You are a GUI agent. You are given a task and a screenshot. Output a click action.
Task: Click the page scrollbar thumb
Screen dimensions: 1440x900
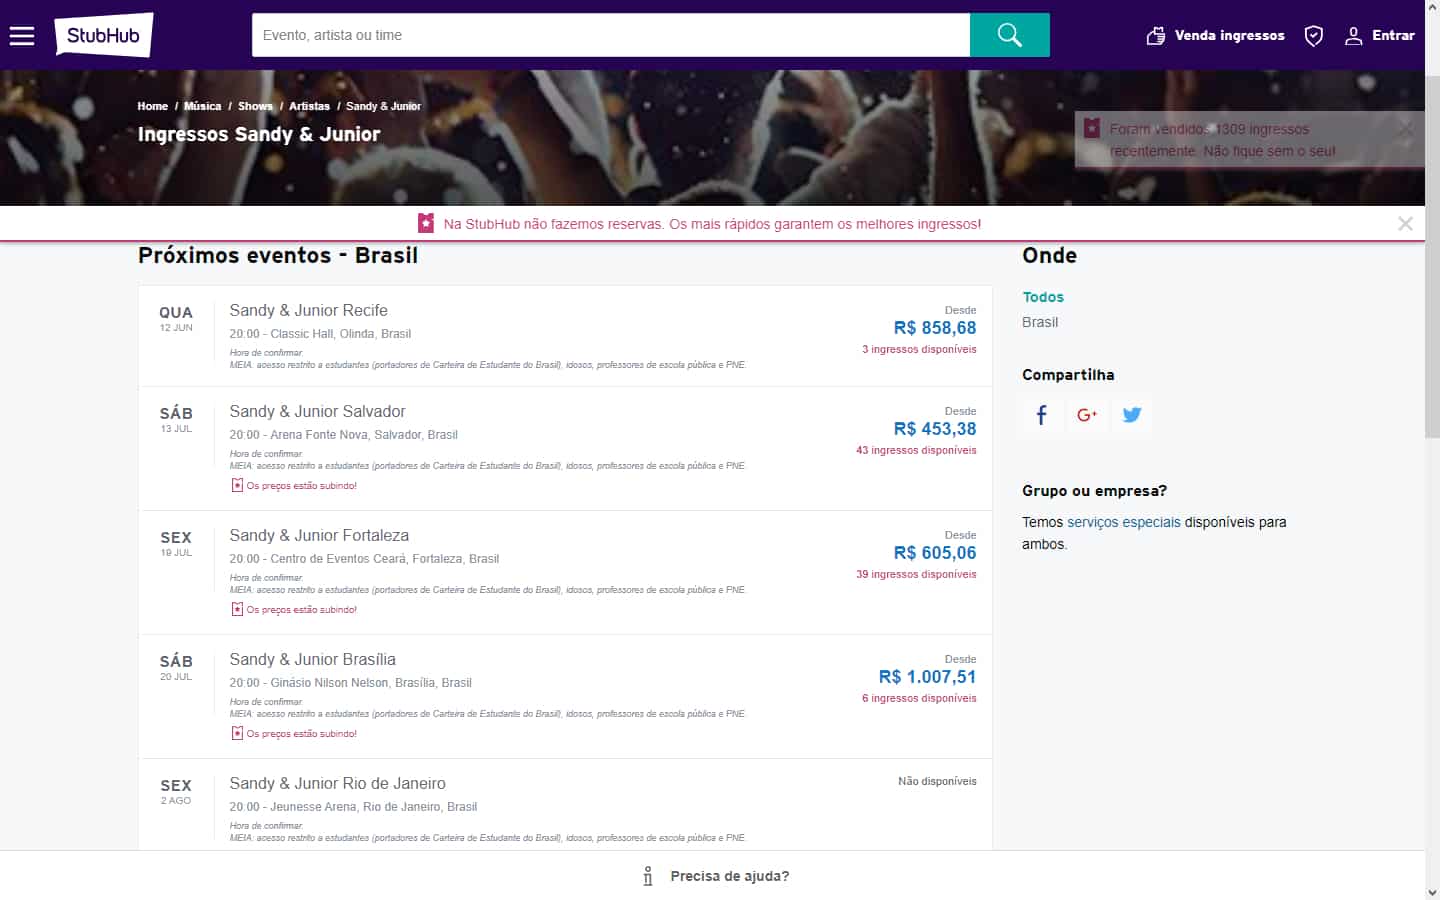pyautogui.click(x=1432, y=256)
